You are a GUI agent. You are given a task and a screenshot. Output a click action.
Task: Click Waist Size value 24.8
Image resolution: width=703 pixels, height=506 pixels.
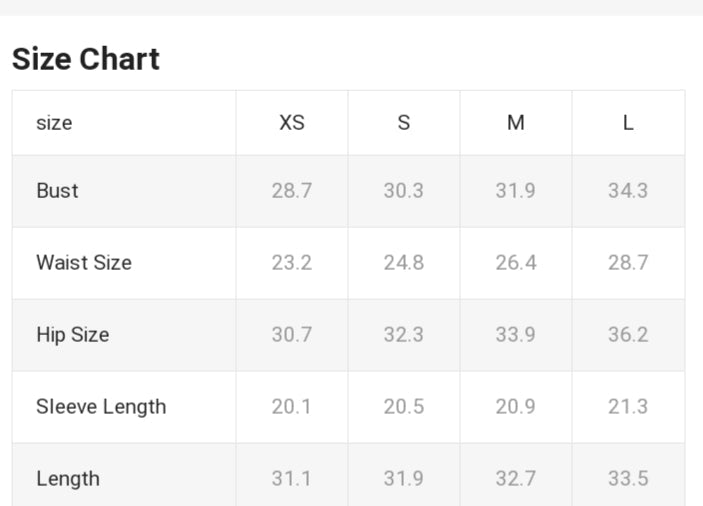click(x=403, y=263)
